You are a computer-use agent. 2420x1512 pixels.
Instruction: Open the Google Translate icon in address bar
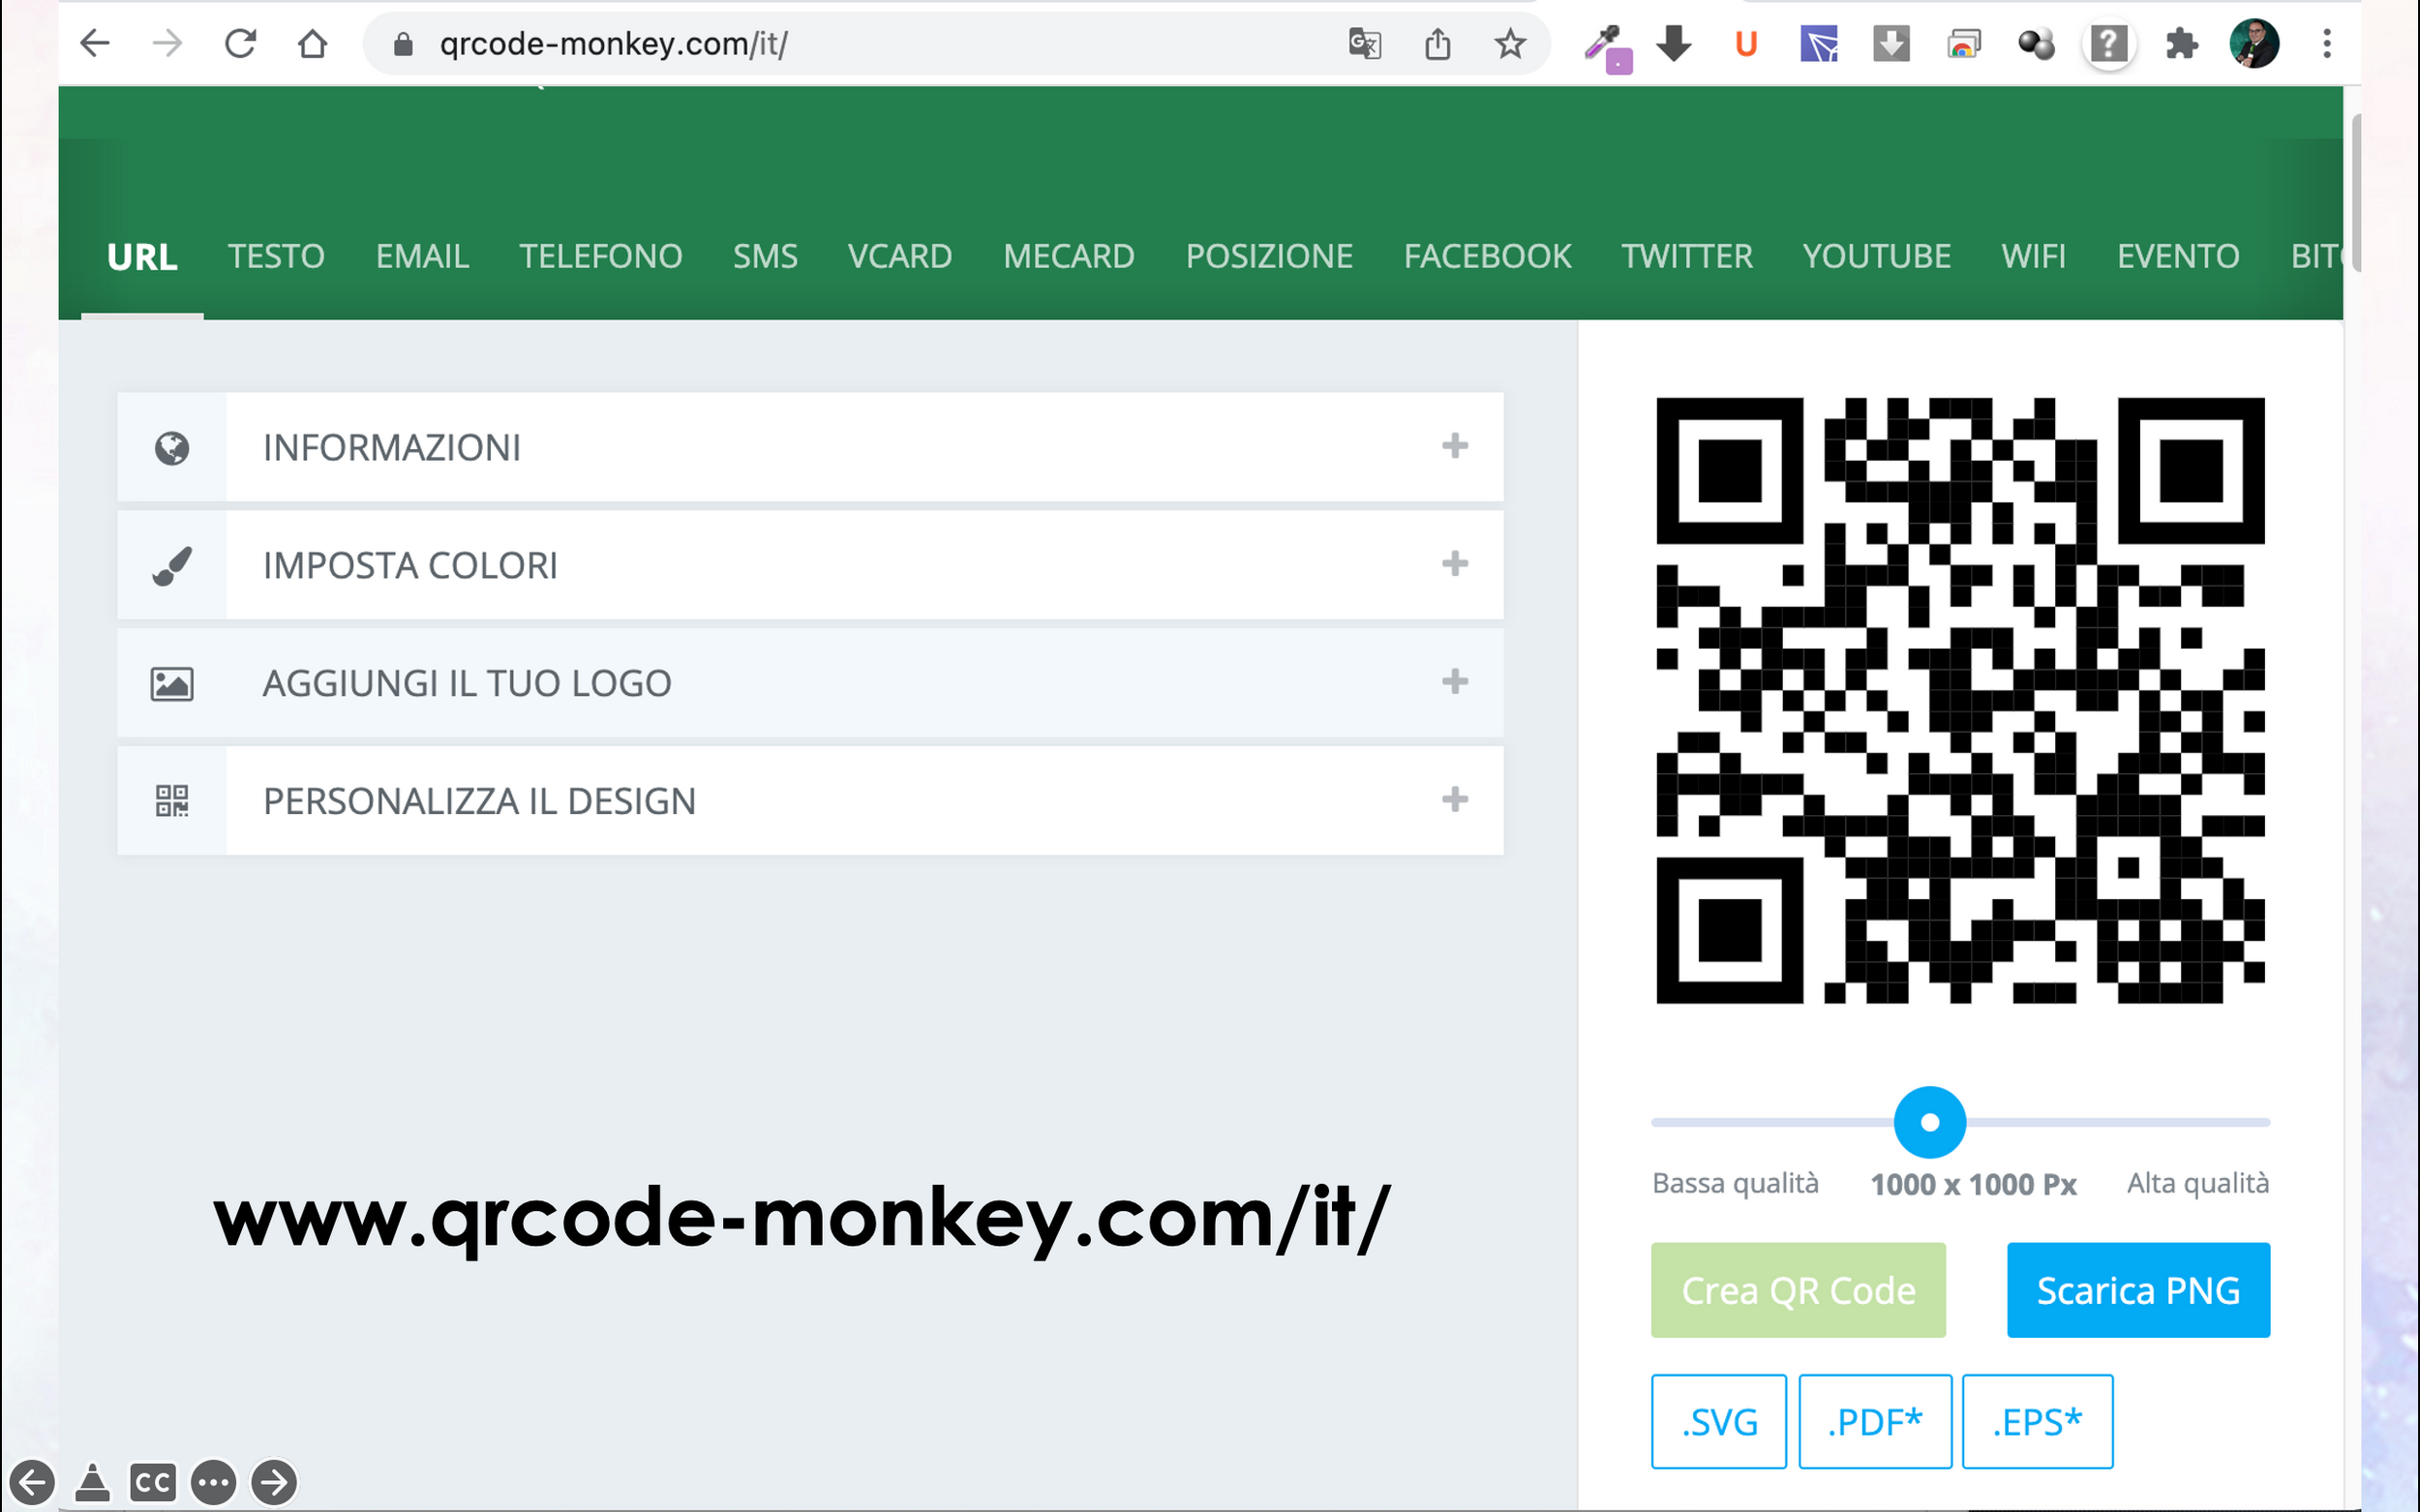click(1365, 44)
